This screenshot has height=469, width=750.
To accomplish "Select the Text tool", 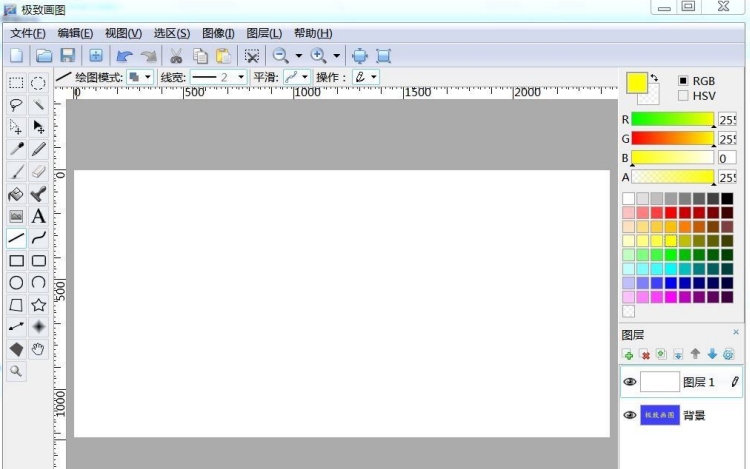I will 38,216.
